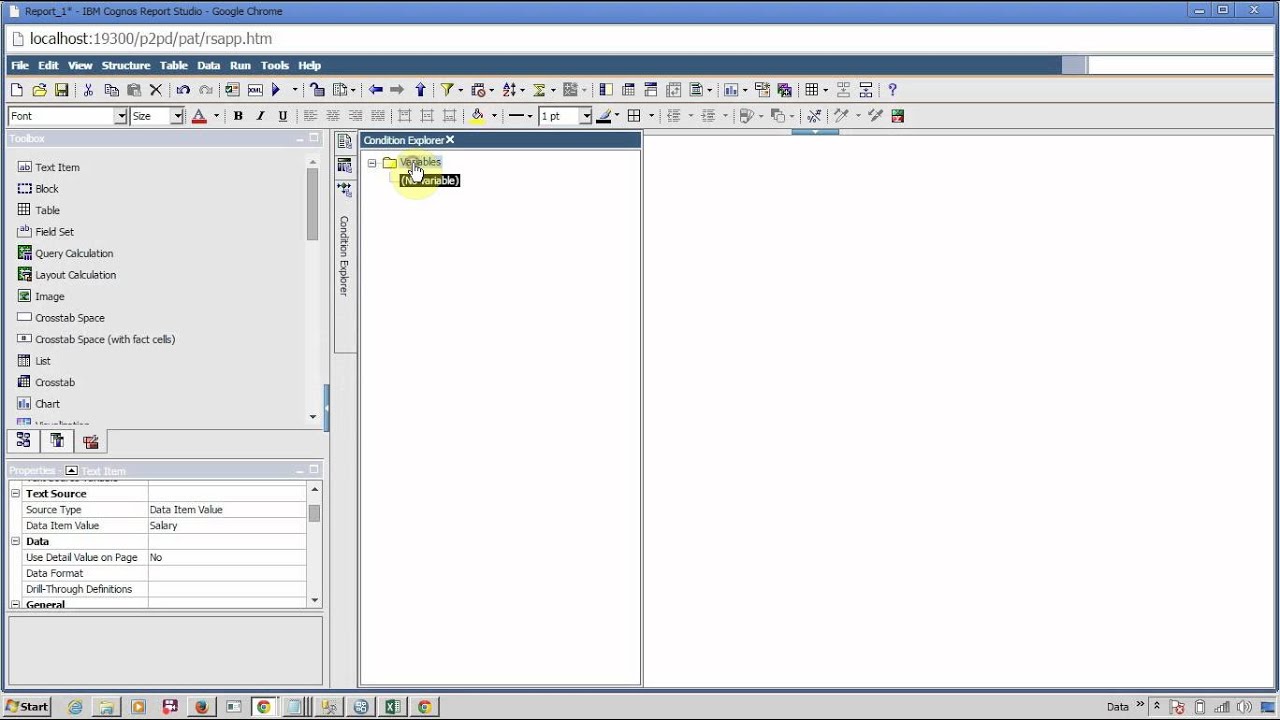Click the blue Up arrow icon
Image resolution: width=1280 pixels, height=720 pixels.
pos(420,90)
